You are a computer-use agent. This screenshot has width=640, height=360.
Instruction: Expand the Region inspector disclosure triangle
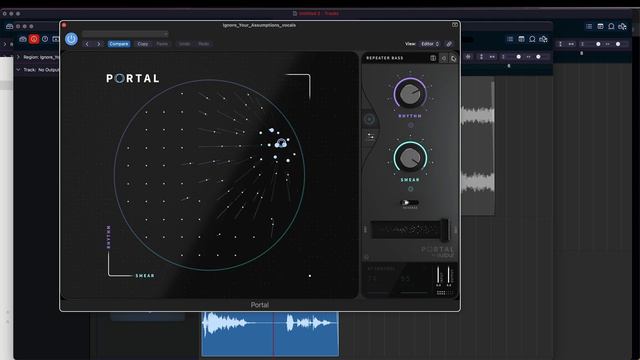[x=18, y=57]
